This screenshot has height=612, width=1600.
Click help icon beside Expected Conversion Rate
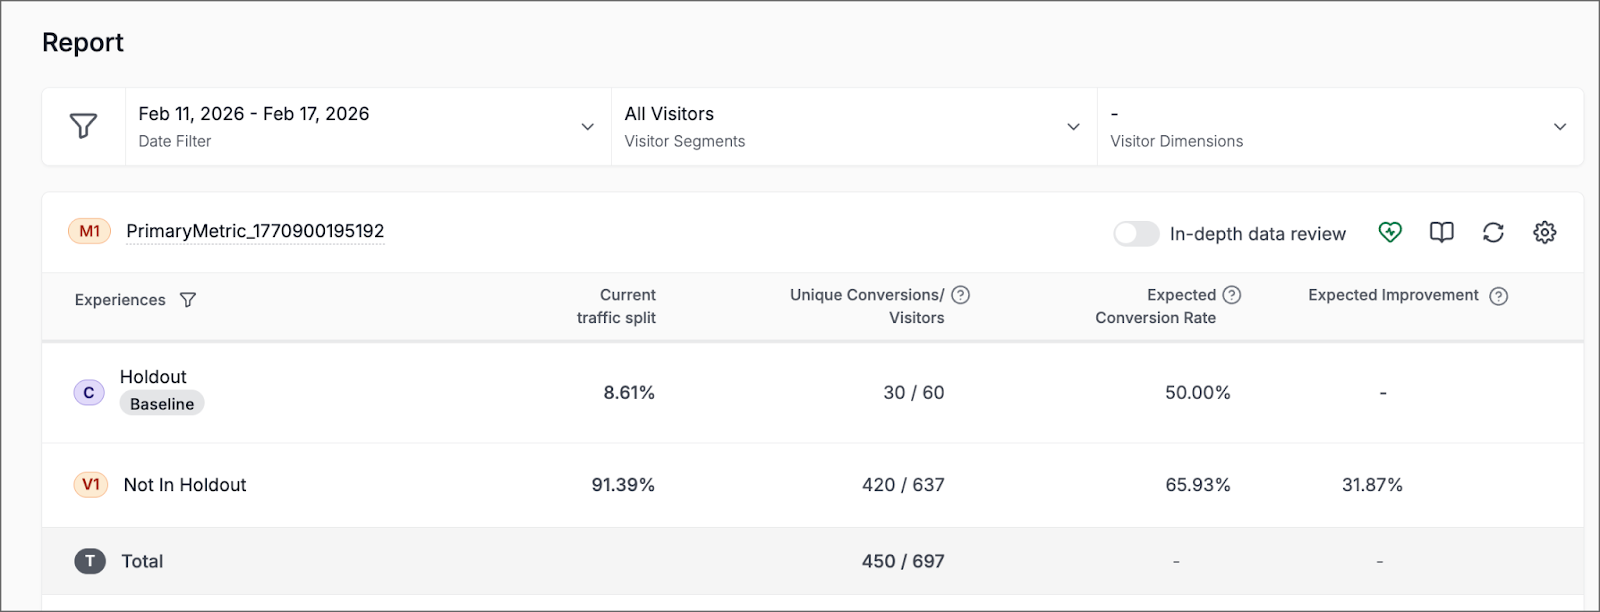point(1232,295)
